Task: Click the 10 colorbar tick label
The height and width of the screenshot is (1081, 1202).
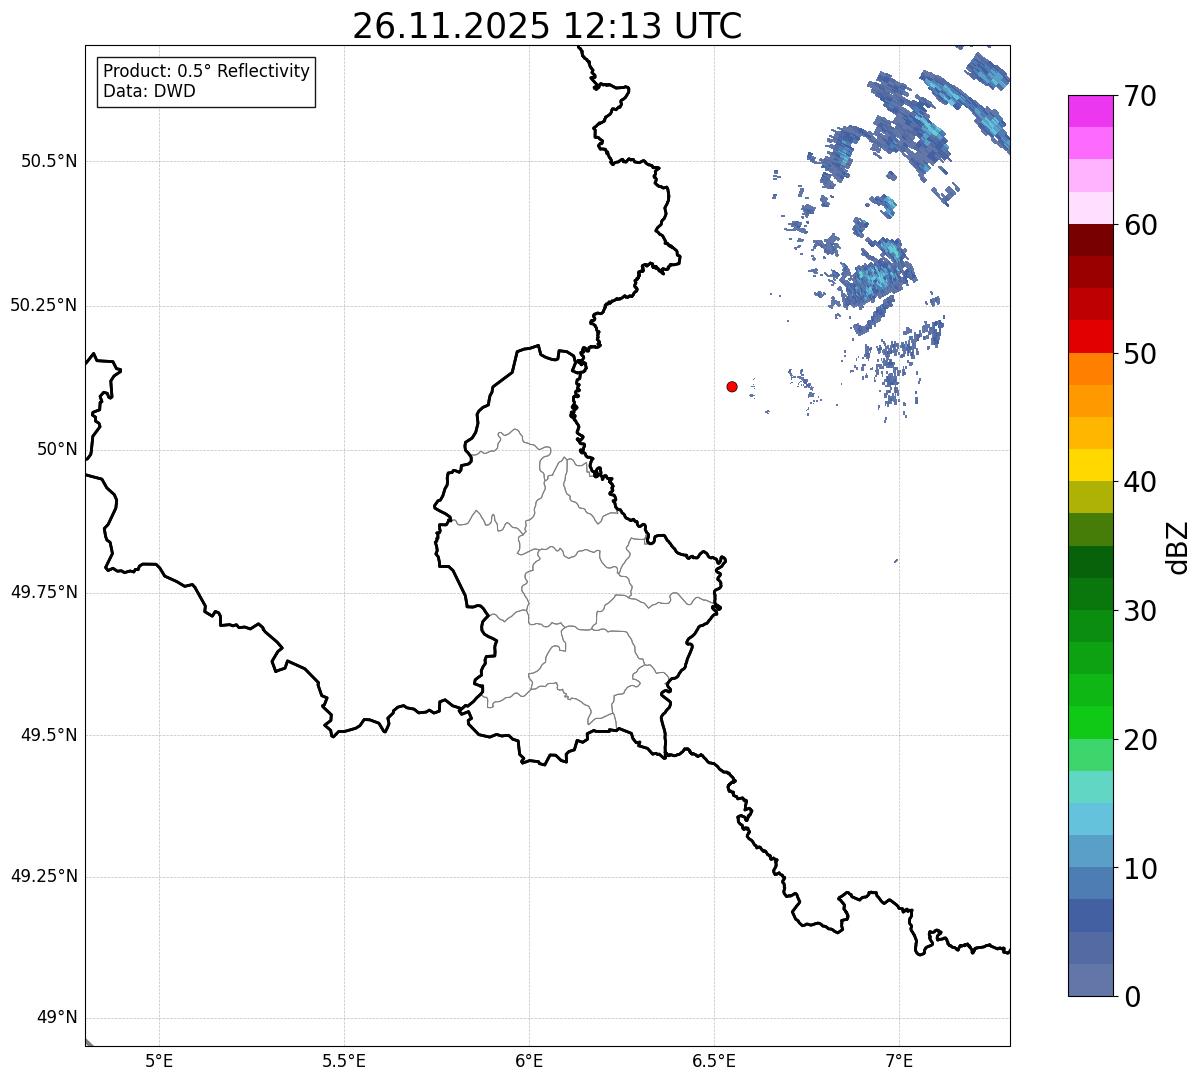Action: click(1140, 868)
